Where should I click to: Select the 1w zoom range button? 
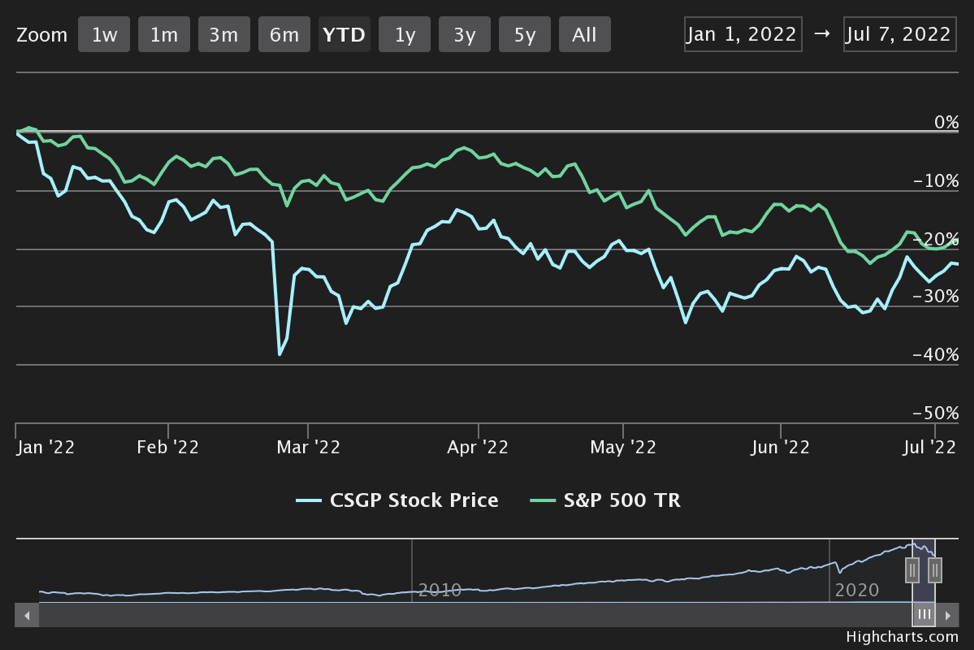(x=104, y=35)
